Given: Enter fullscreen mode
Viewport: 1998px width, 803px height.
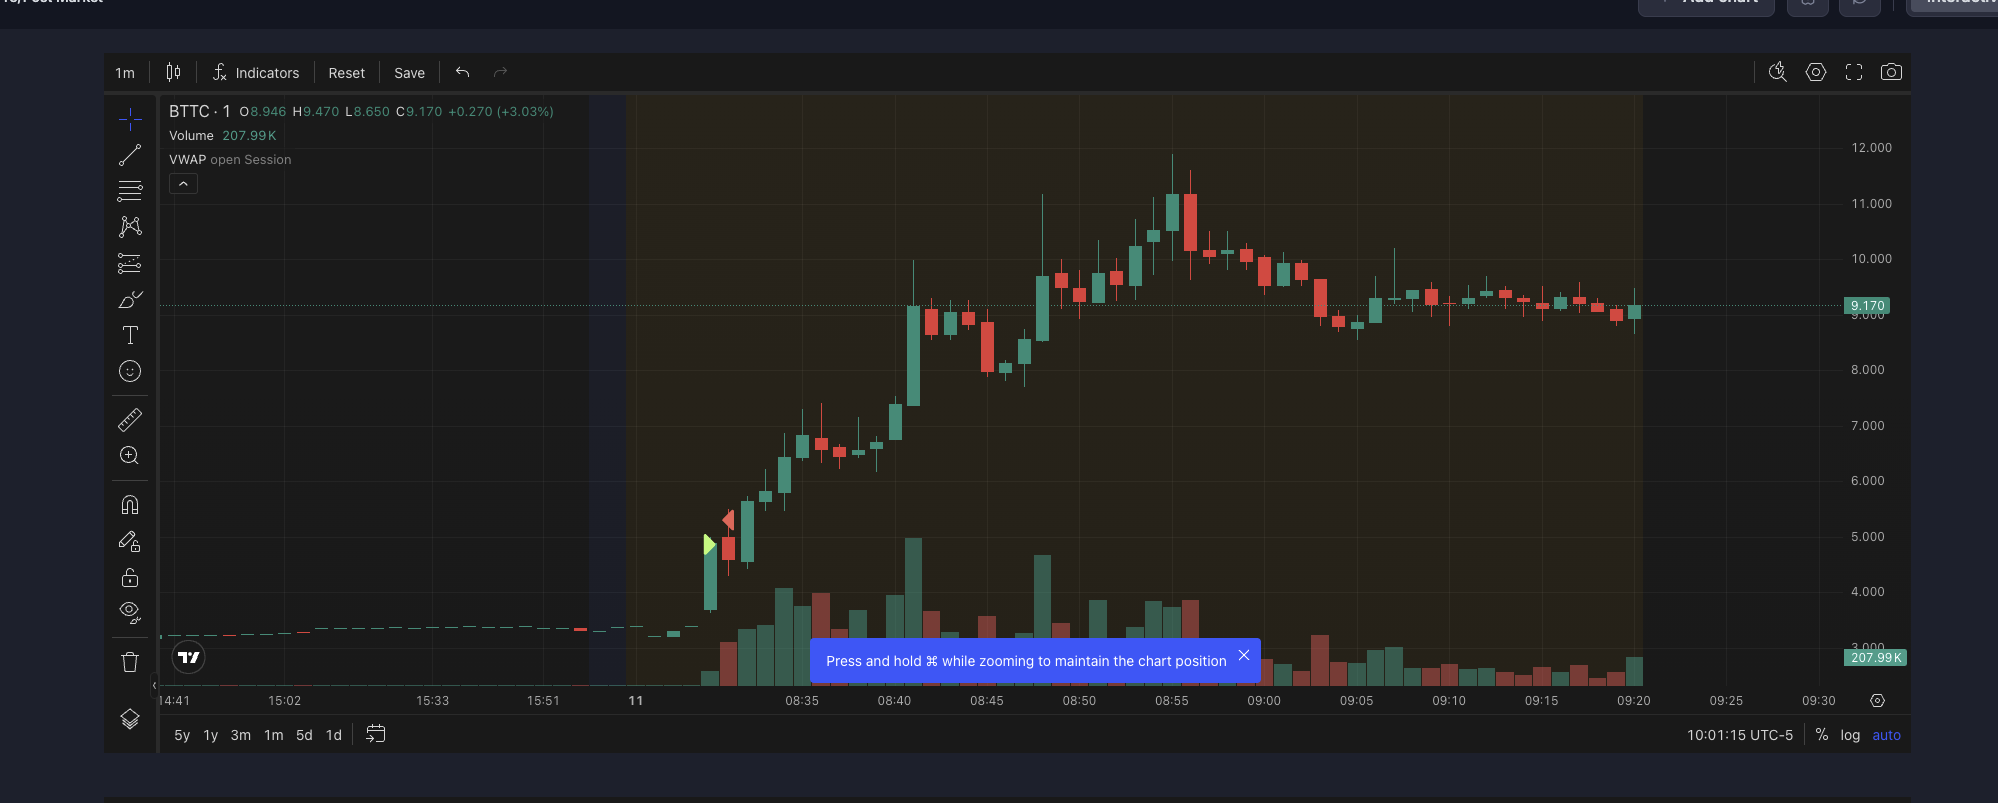Looking at the screenshot, I should tap(1854, 72).
